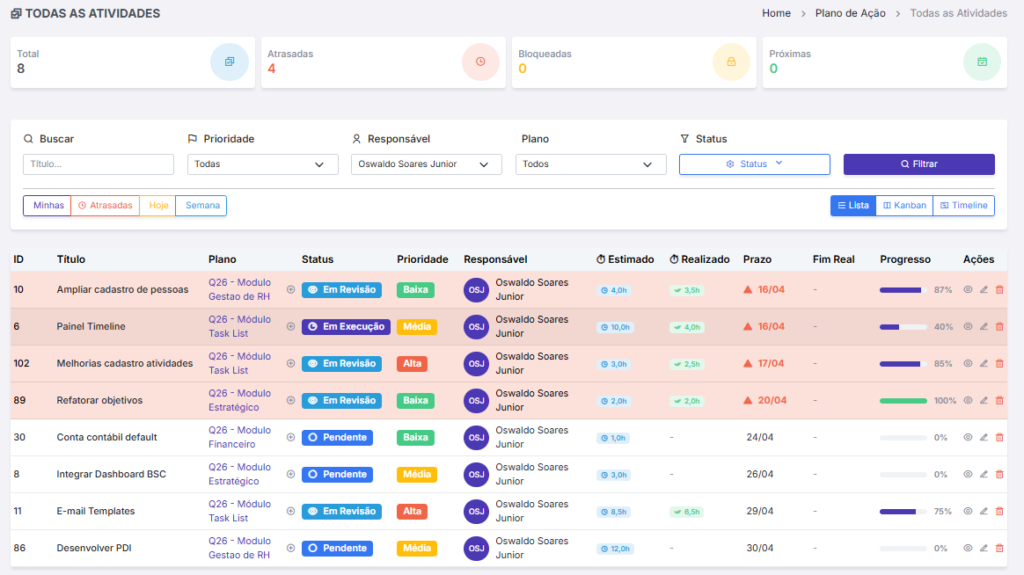Toggle the Atrasadas quick filter
Viewport: 1024px width, 575px height.
tap(105, 205)
